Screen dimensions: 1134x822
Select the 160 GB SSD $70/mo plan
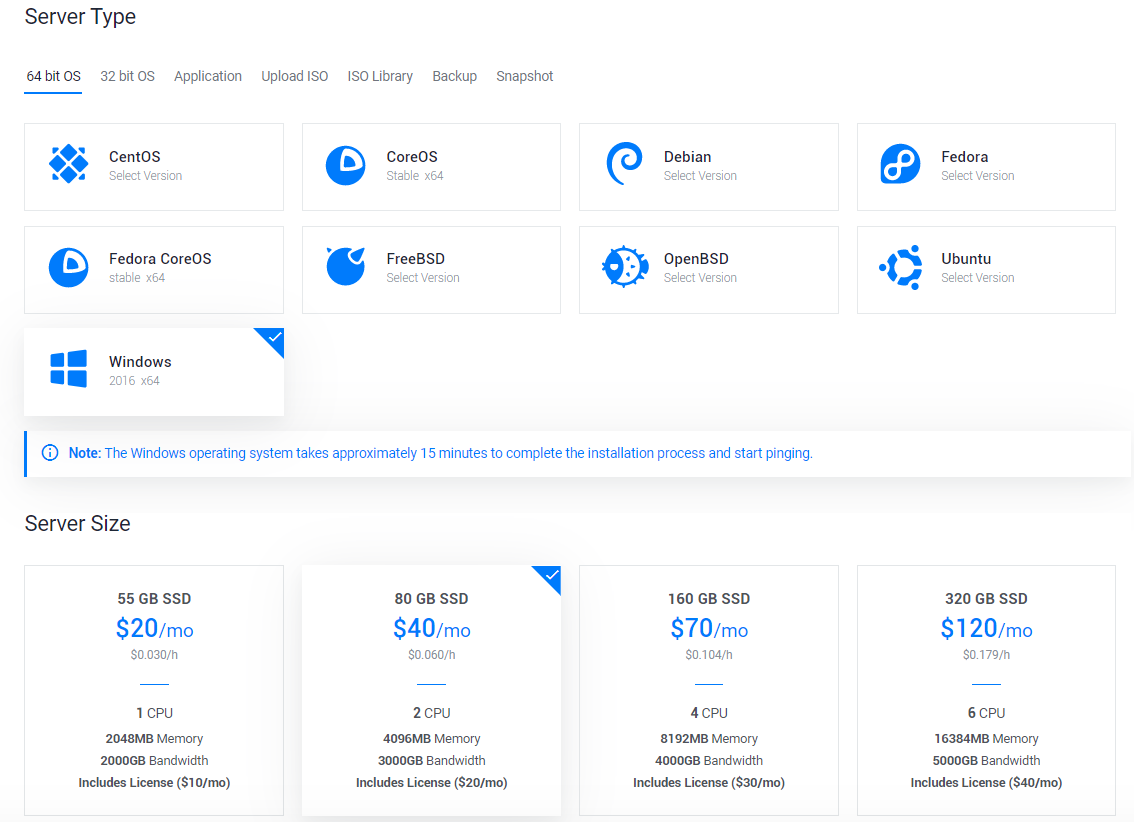coord(709,690)
